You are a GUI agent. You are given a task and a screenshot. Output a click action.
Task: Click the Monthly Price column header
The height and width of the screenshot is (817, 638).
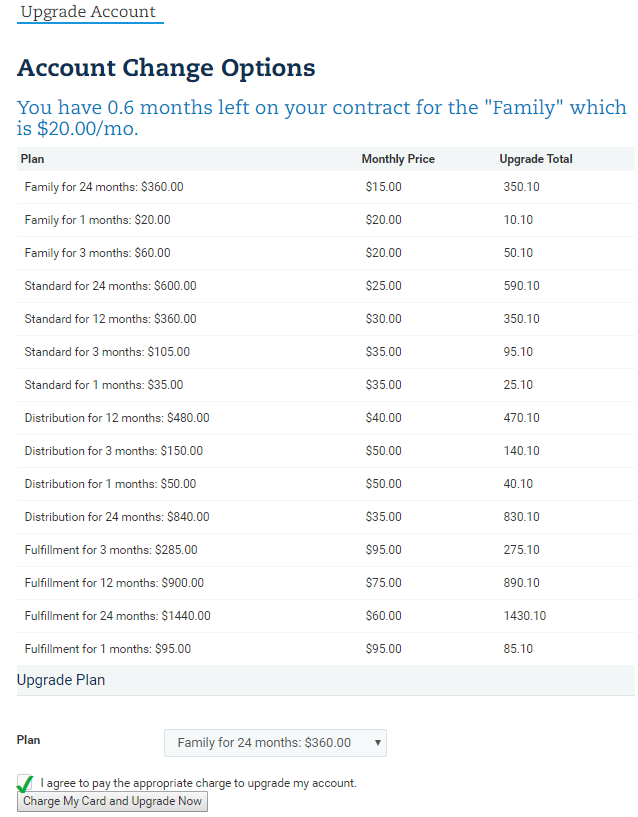[398, 159]
